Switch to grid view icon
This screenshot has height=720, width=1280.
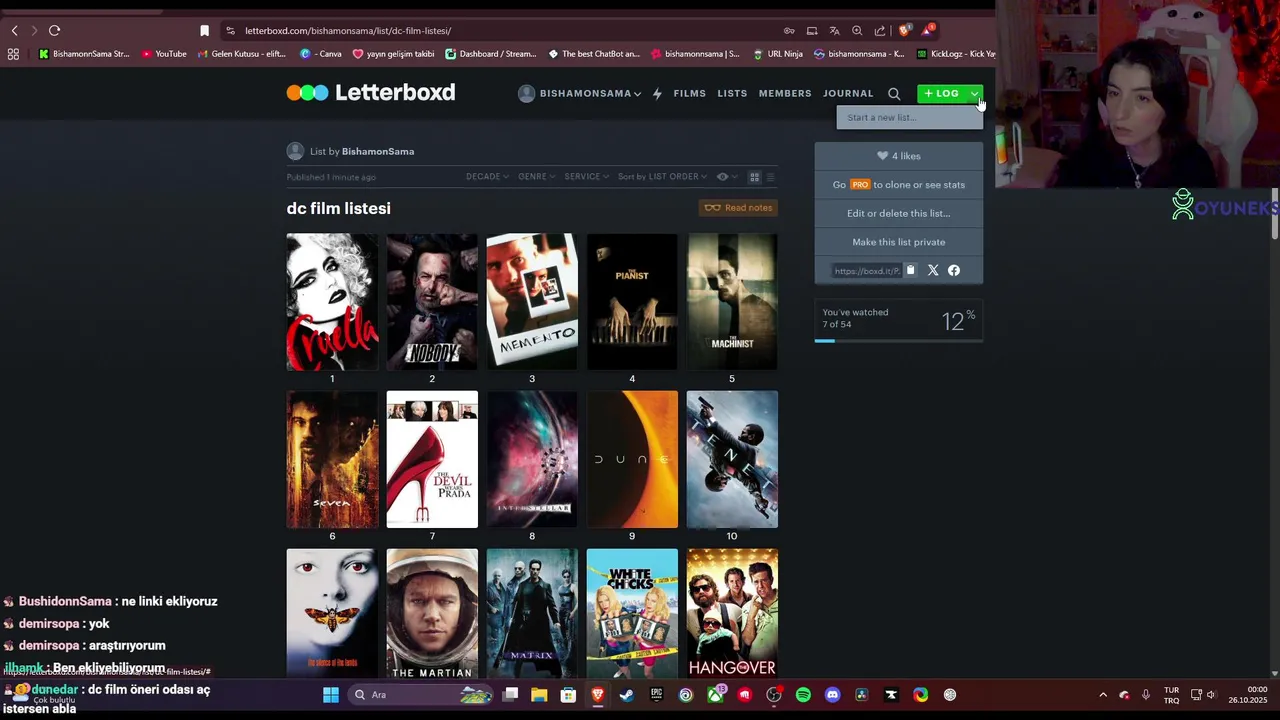pos(755,177)
